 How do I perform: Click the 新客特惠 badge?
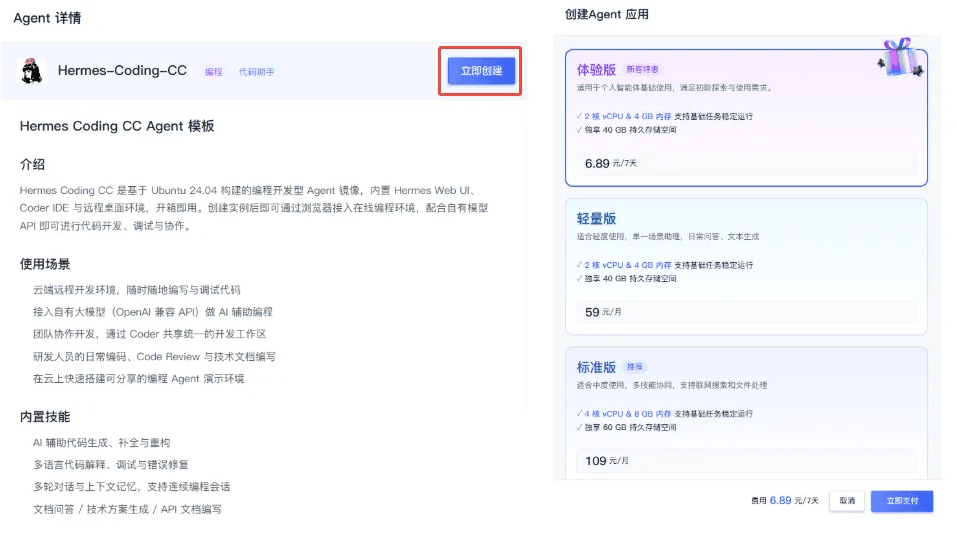(x=642, y=70)
